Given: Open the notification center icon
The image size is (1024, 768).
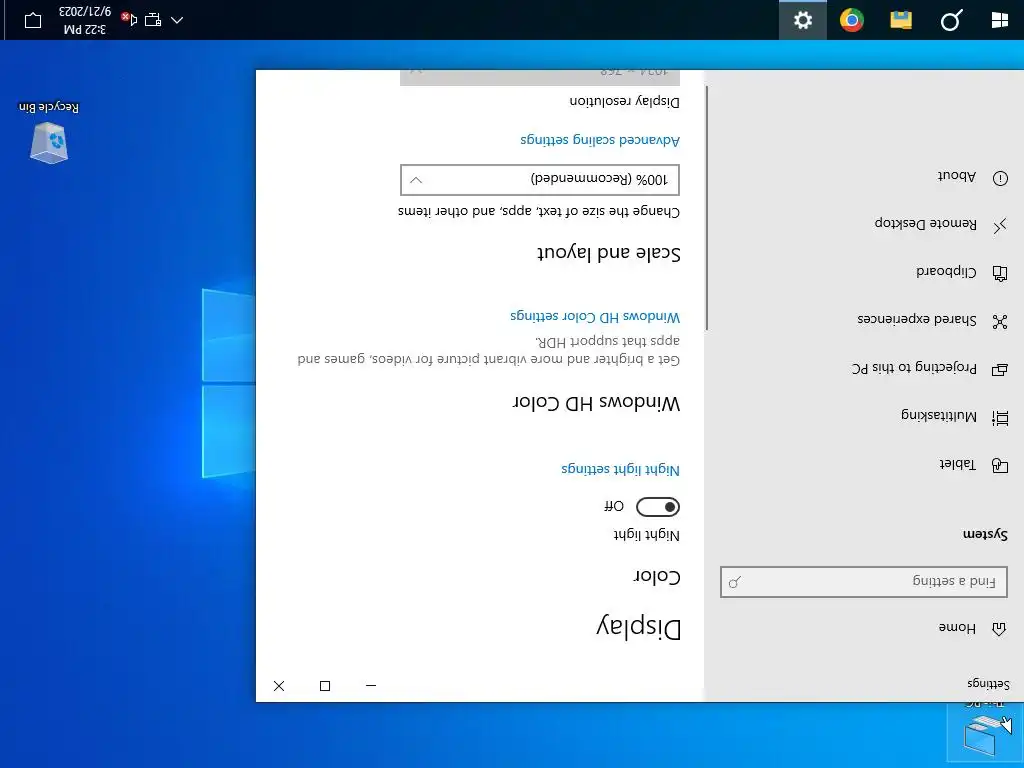Looking at the screenshot, I should point(33,20).
